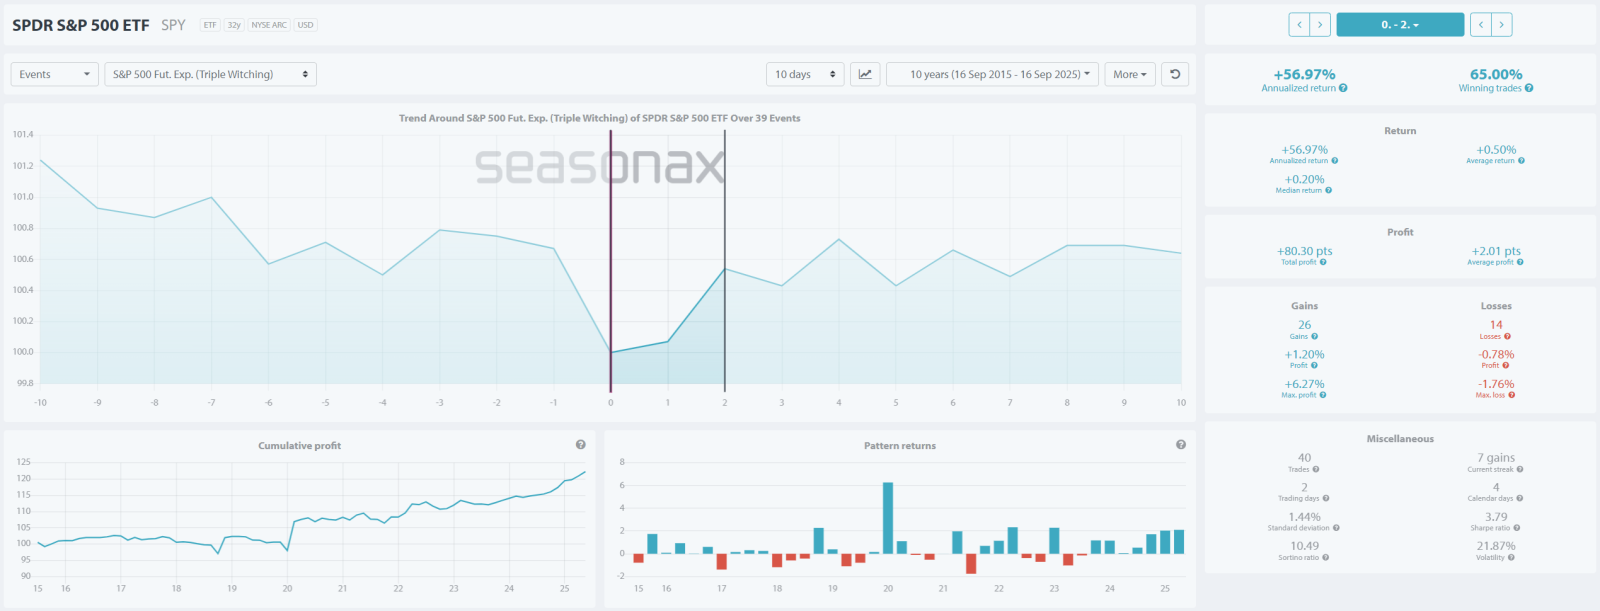Click help icon beside Max. profit
Image resolution: width=1600 pixels, height=611 pixels.
[1323, 395]
